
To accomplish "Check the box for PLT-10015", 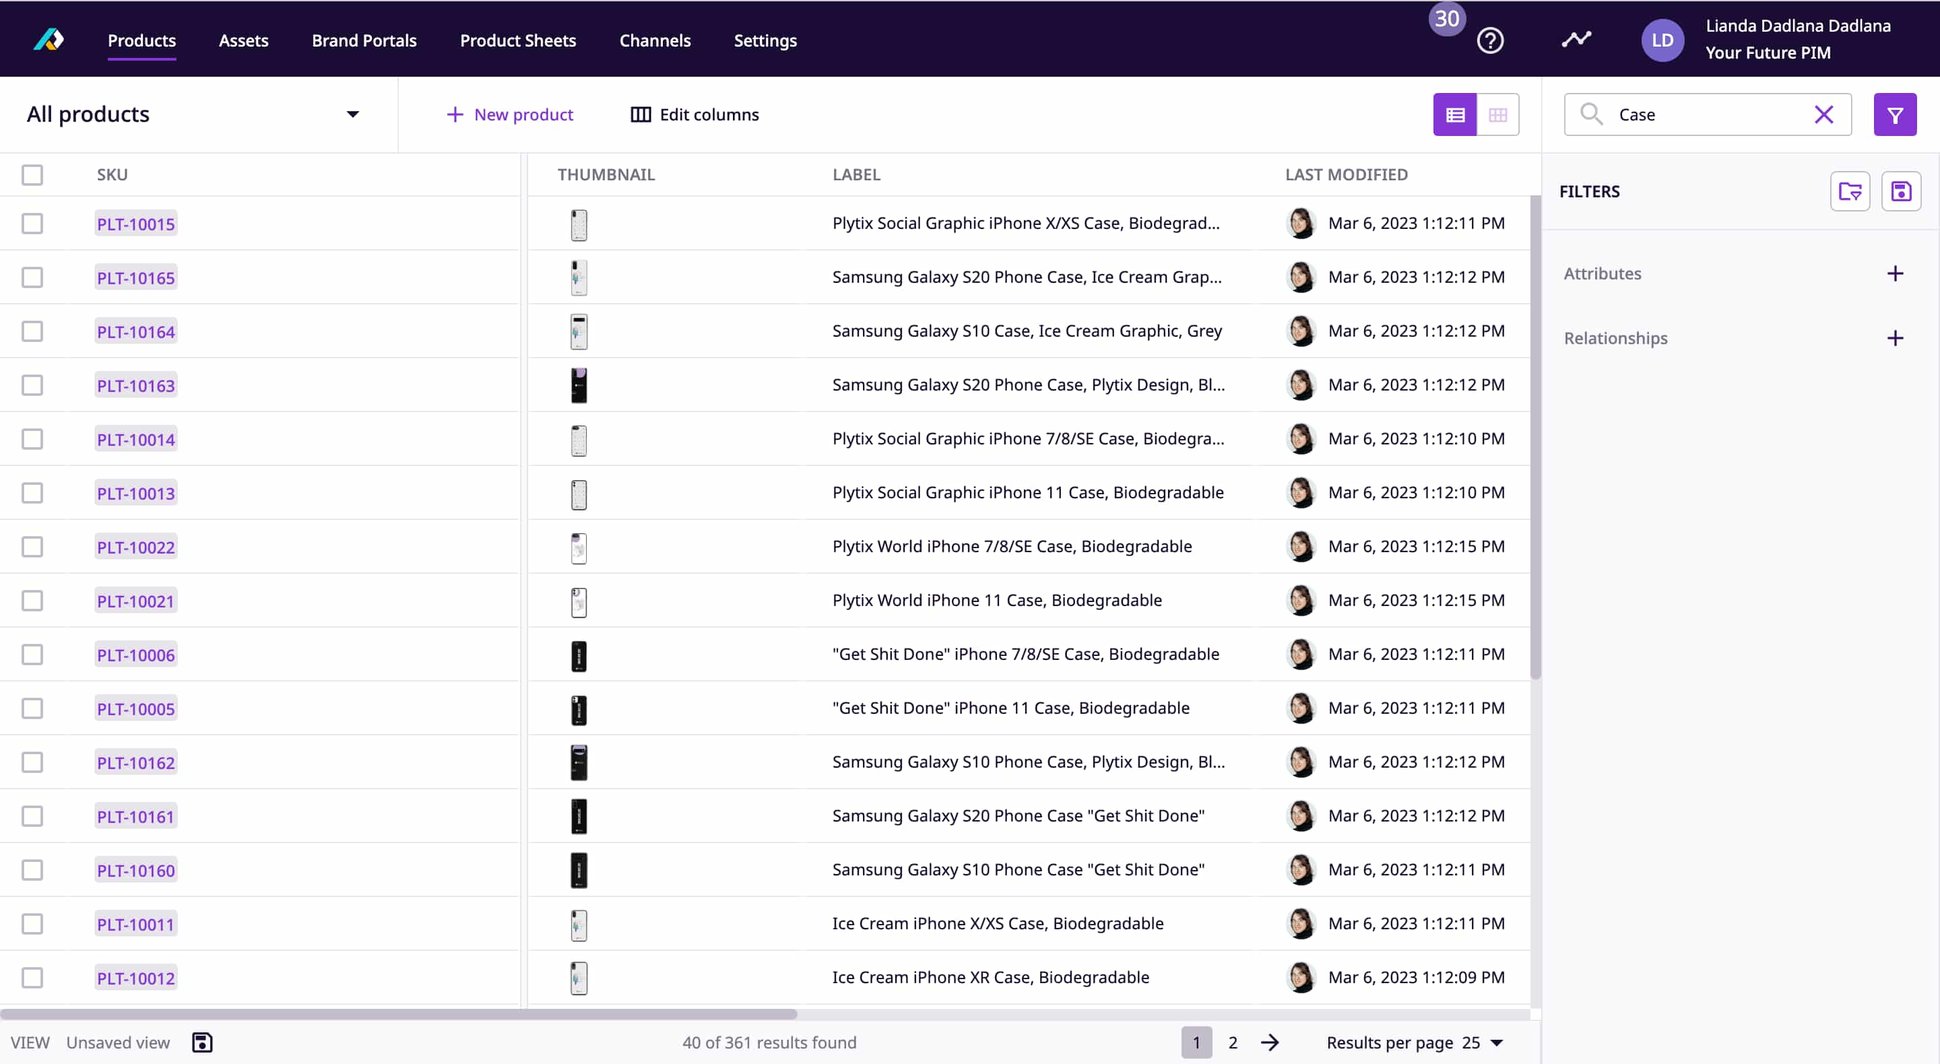I will tap(33, 224).
